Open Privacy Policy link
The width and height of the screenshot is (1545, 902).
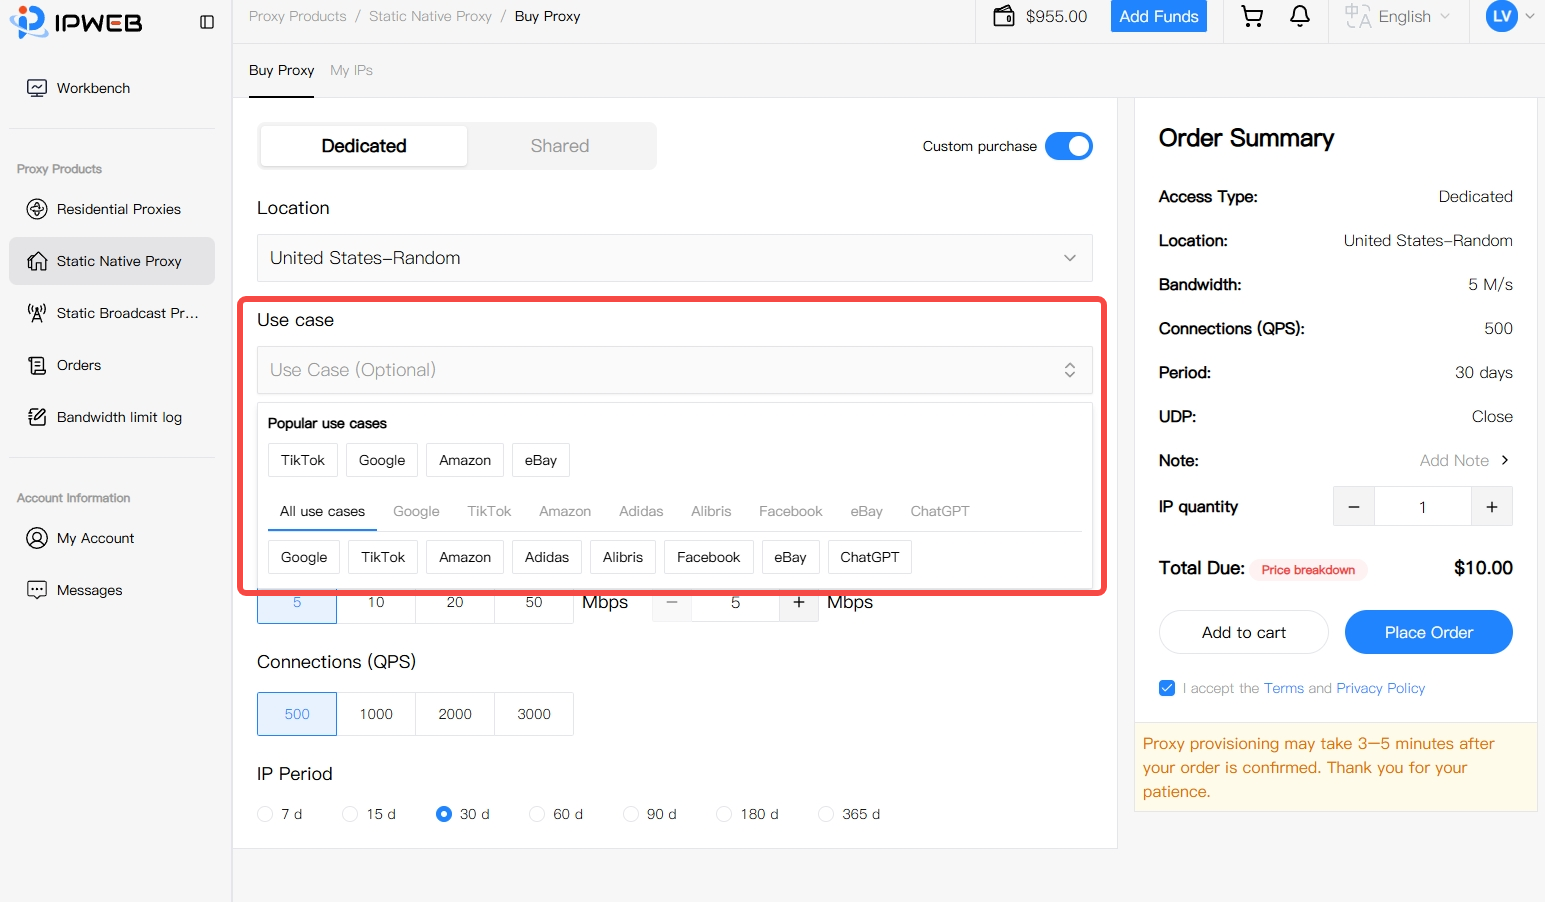tap(1381, 688)
